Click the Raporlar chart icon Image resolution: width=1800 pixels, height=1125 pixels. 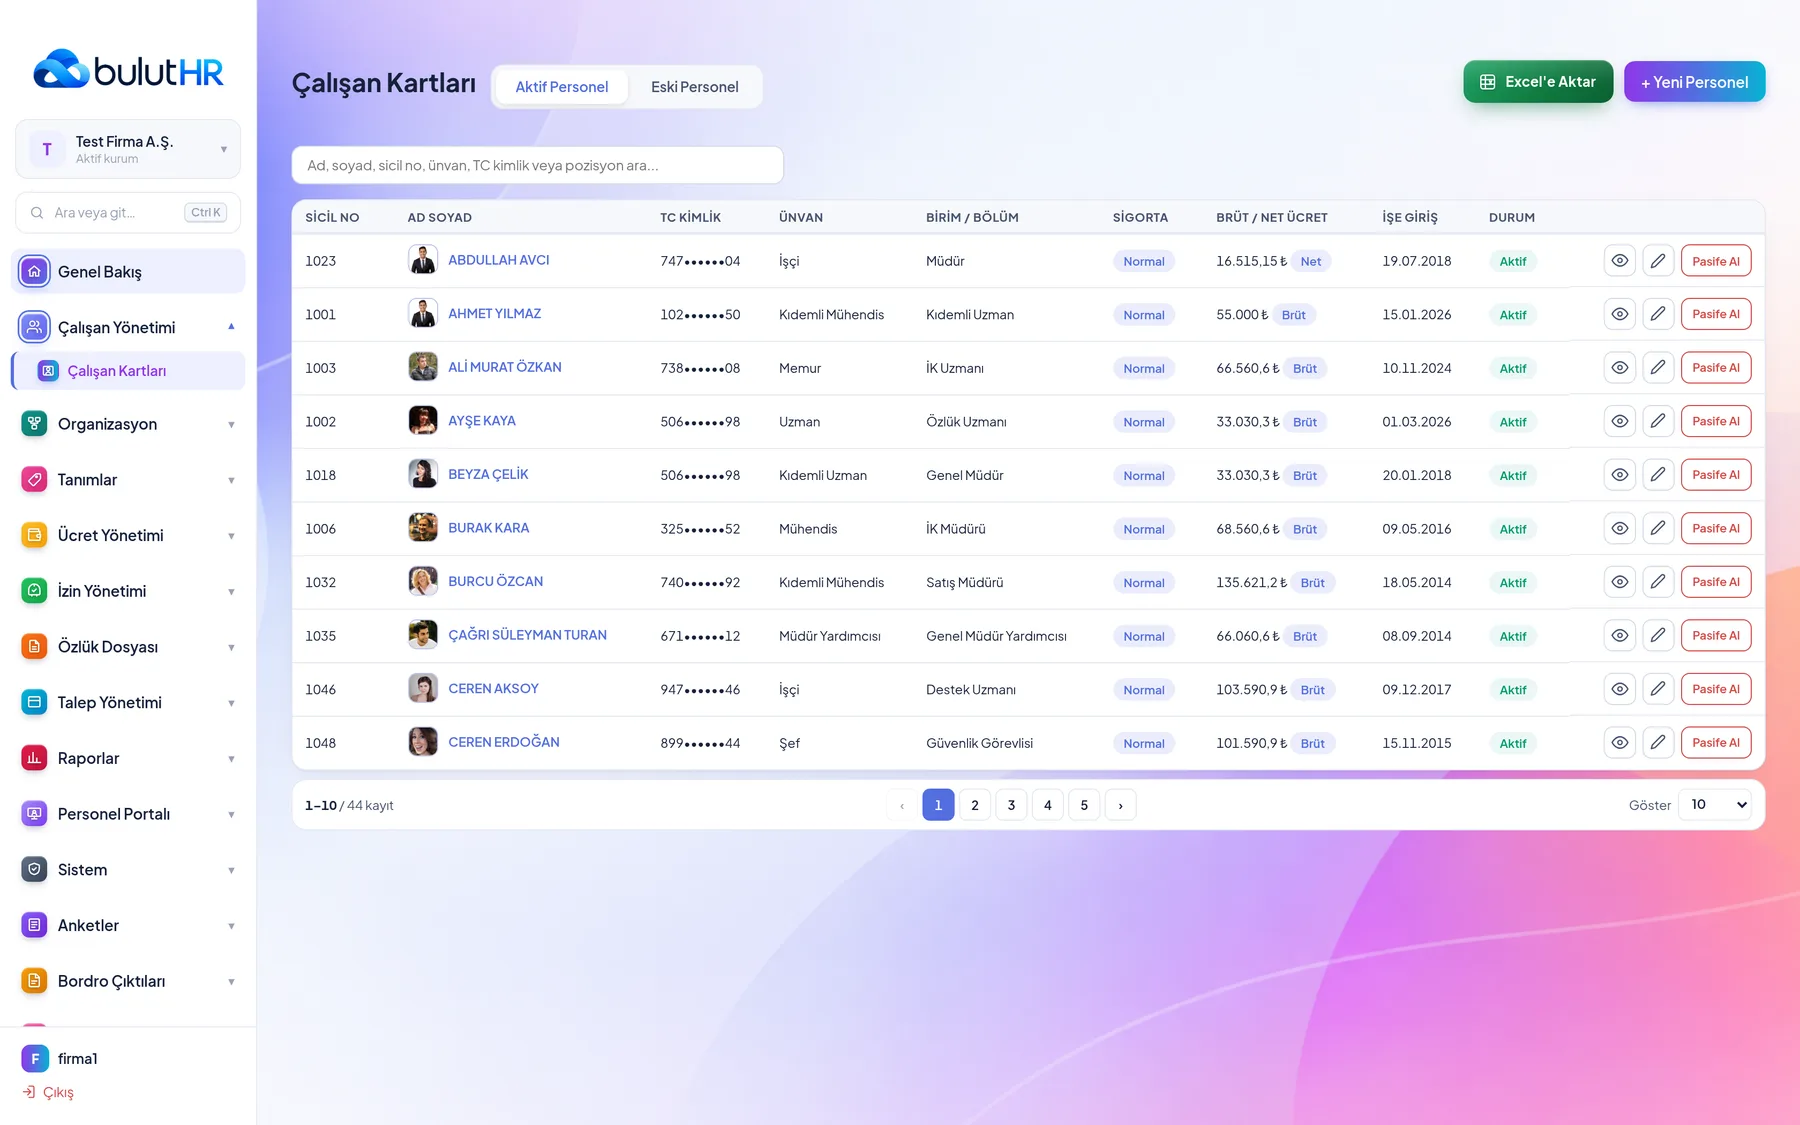(x=34, y=758)
